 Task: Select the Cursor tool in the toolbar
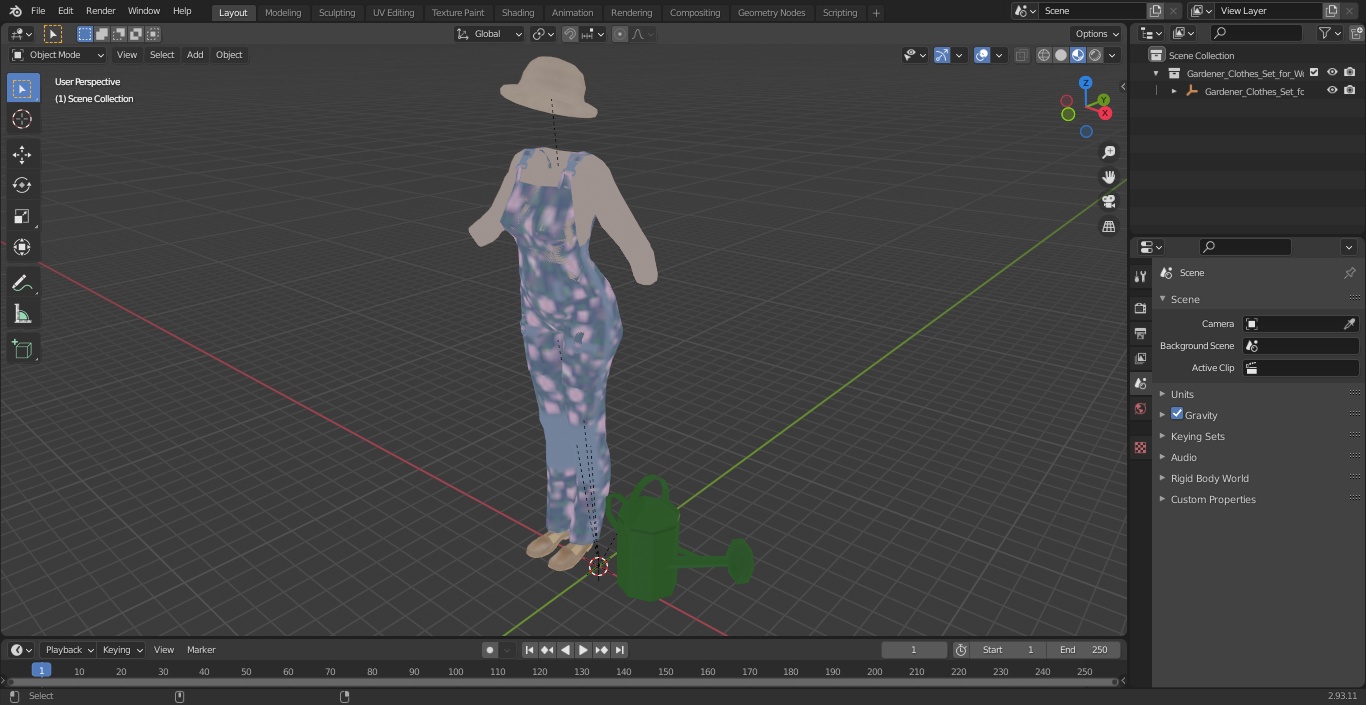click(22, 119)
